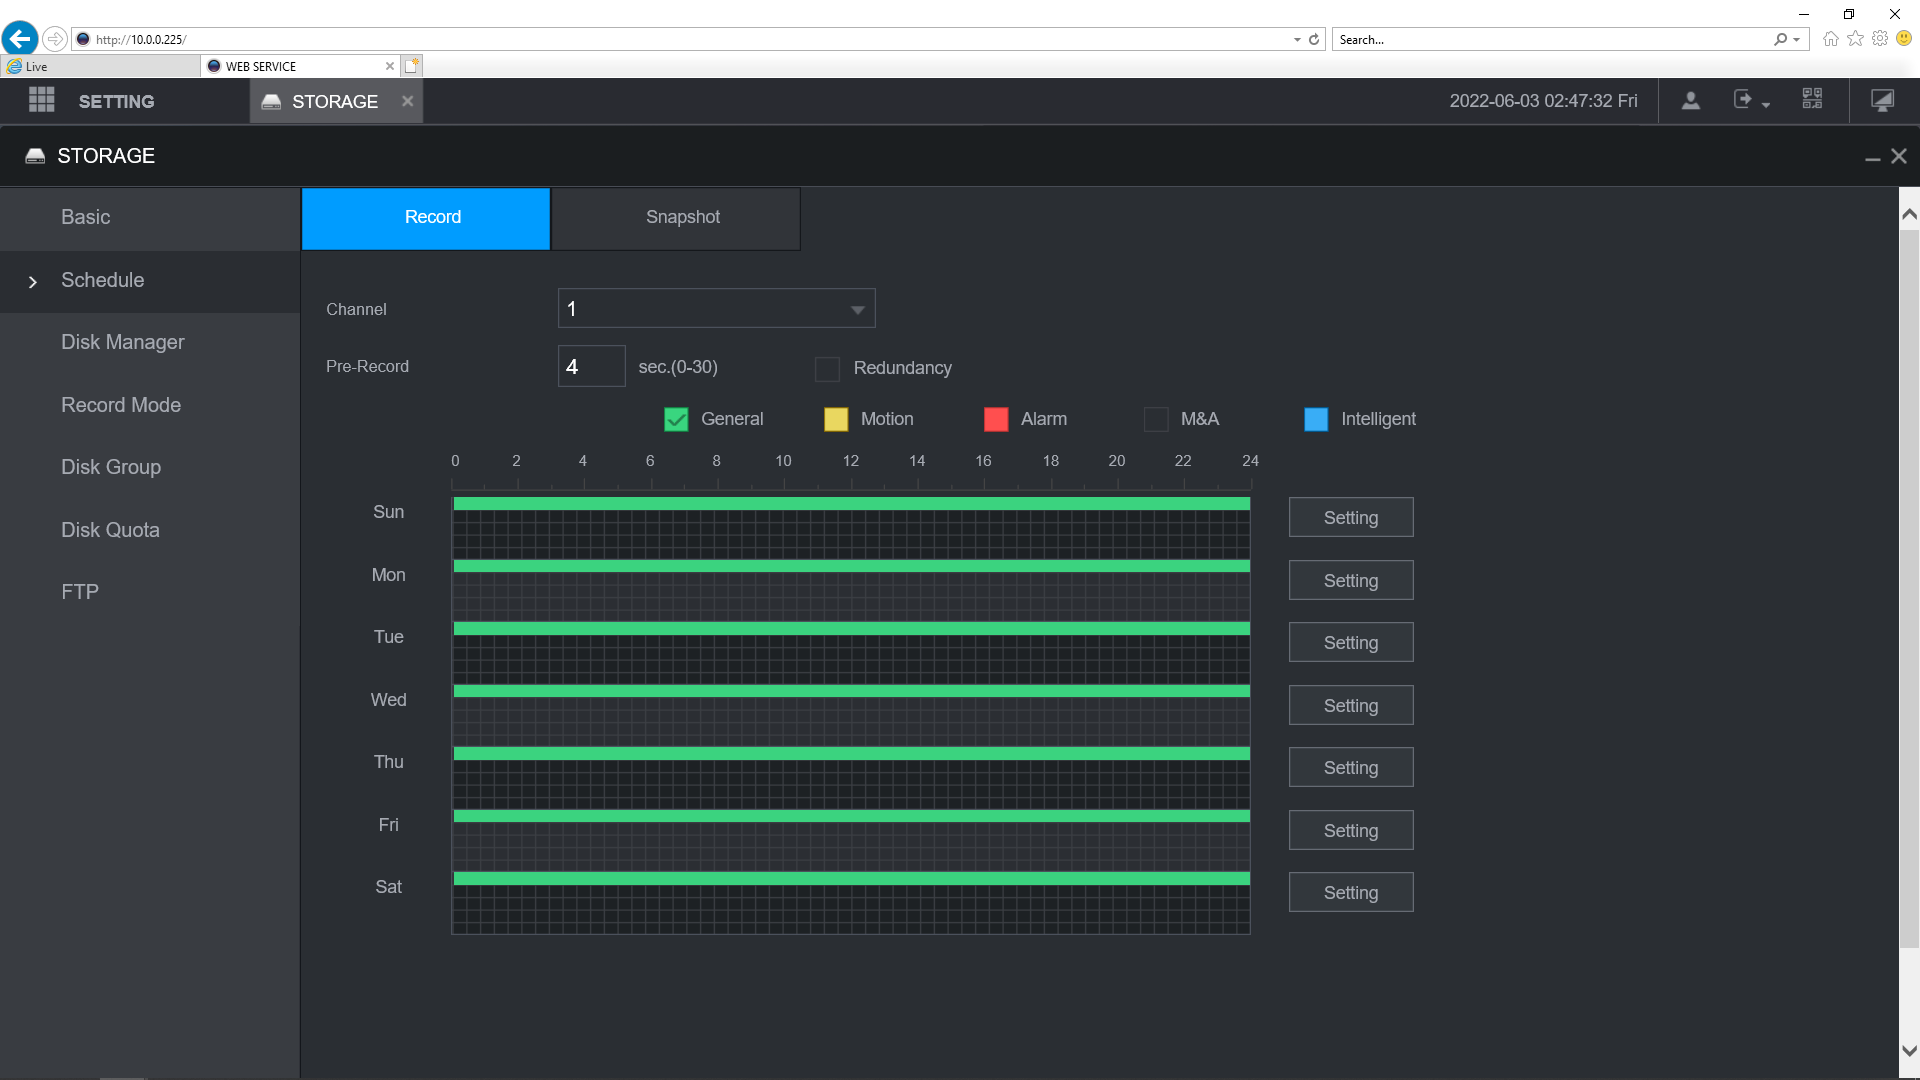Enable the M&A record type checkbox
The image size is (1920, 1080).
click(1156, 419)
